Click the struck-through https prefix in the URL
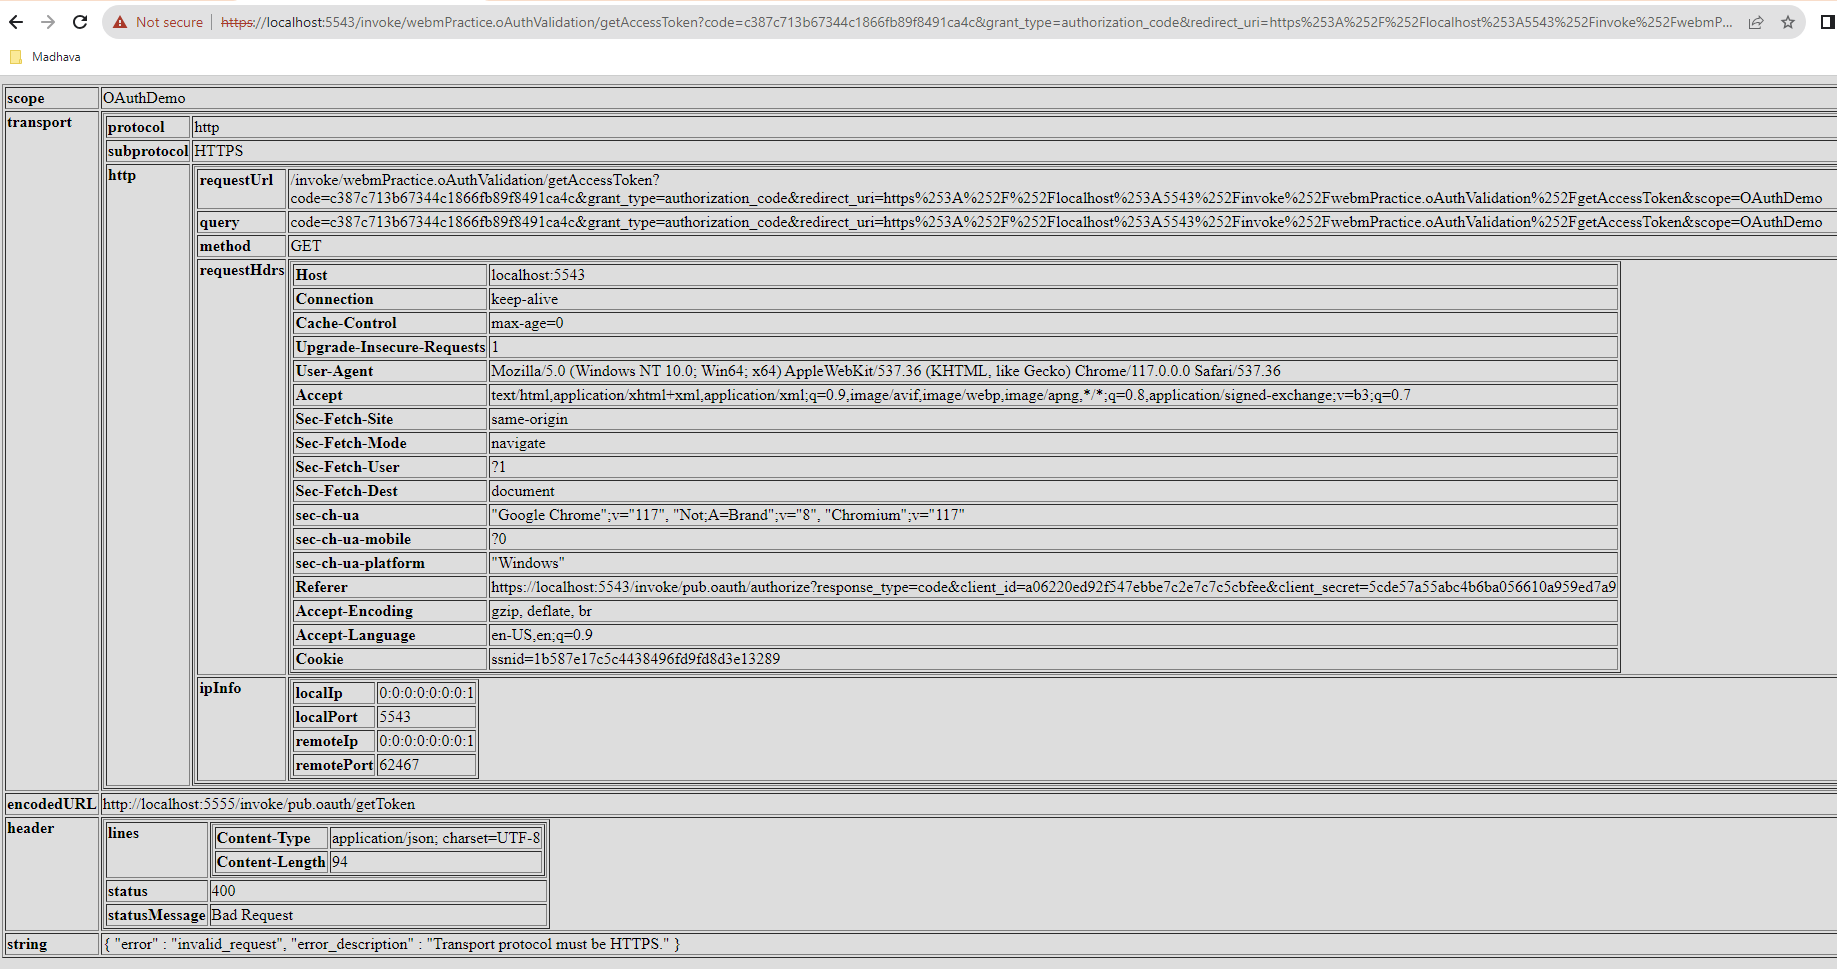This screenshot has height=969, width=1837. coord(238,21)
